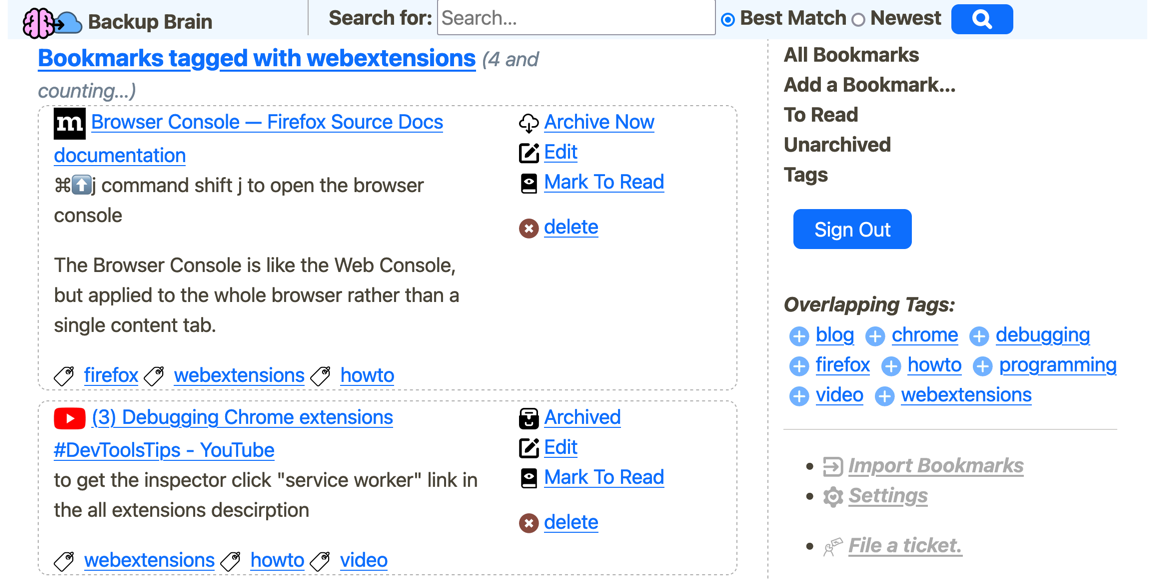
Task: Click the magnifier search button
Action: [982, 19]
